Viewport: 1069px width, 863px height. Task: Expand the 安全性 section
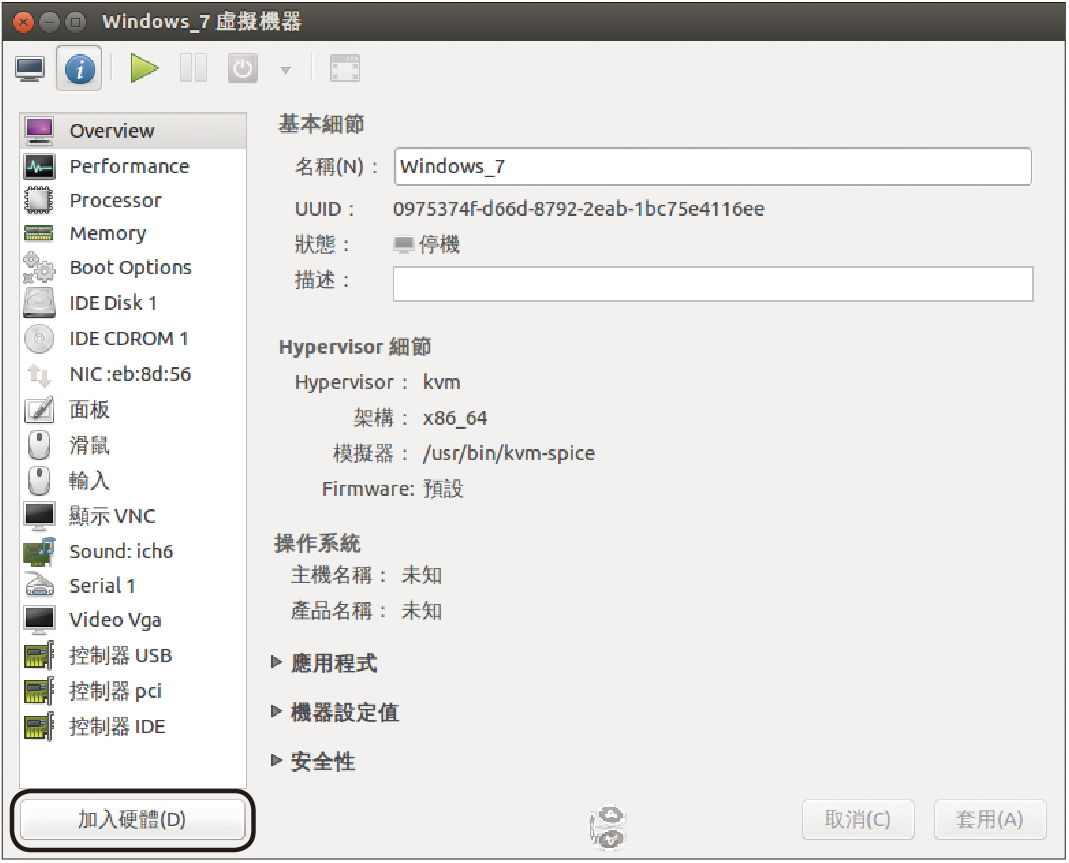276,761
